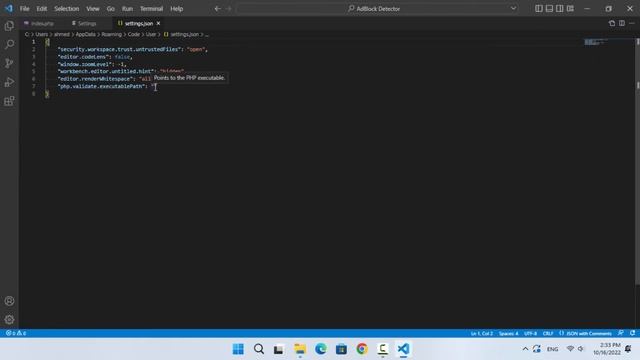
Task: Expand the Roaming breadcrumb
Action: point(112,34)
